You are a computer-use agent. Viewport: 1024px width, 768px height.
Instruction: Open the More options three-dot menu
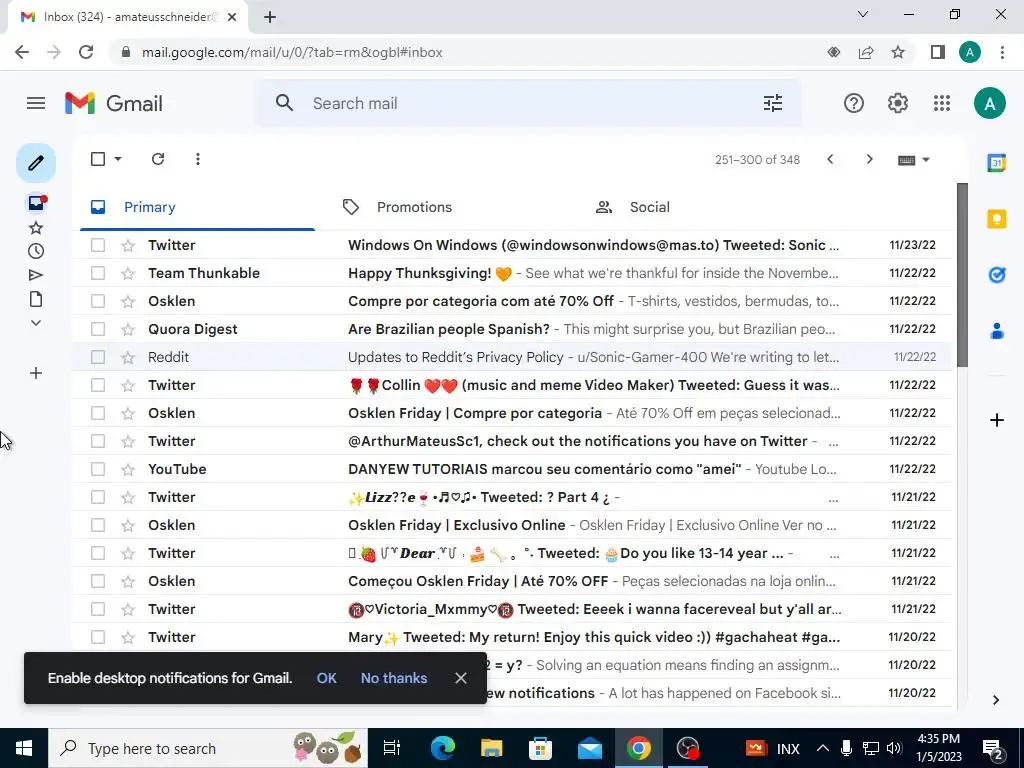click(197, 159)
